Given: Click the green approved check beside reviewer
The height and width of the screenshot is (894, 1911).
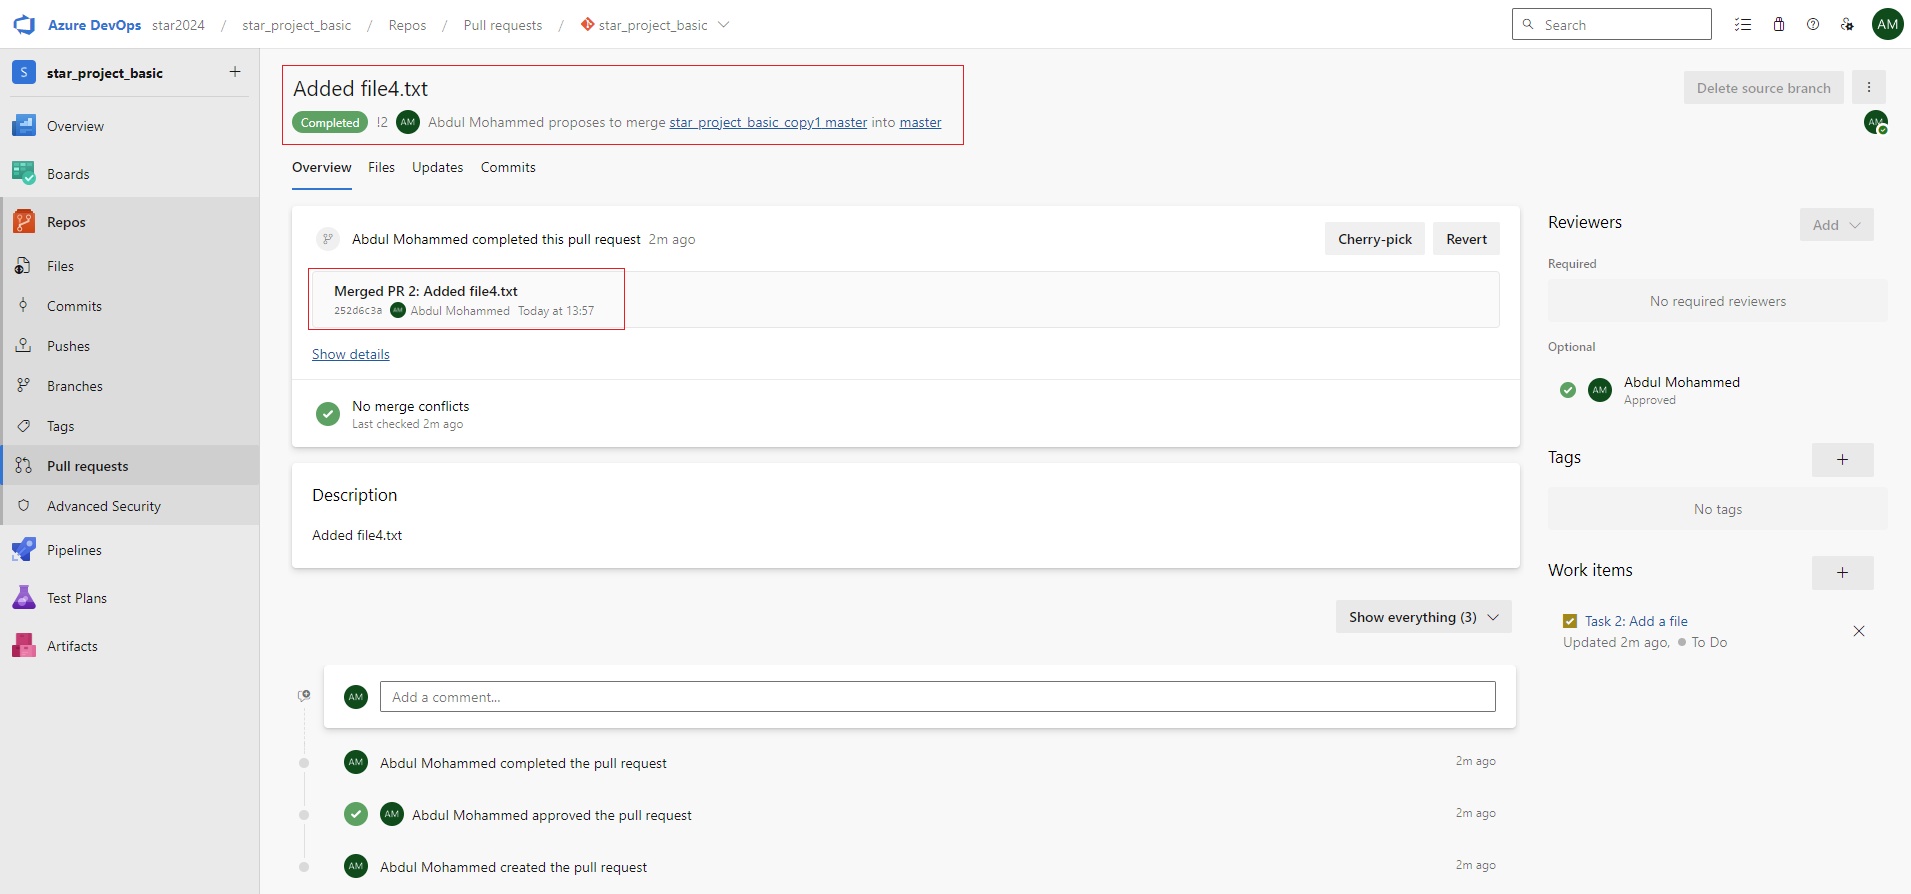Looking at the screenshot, I should [x=1568, y=390].
